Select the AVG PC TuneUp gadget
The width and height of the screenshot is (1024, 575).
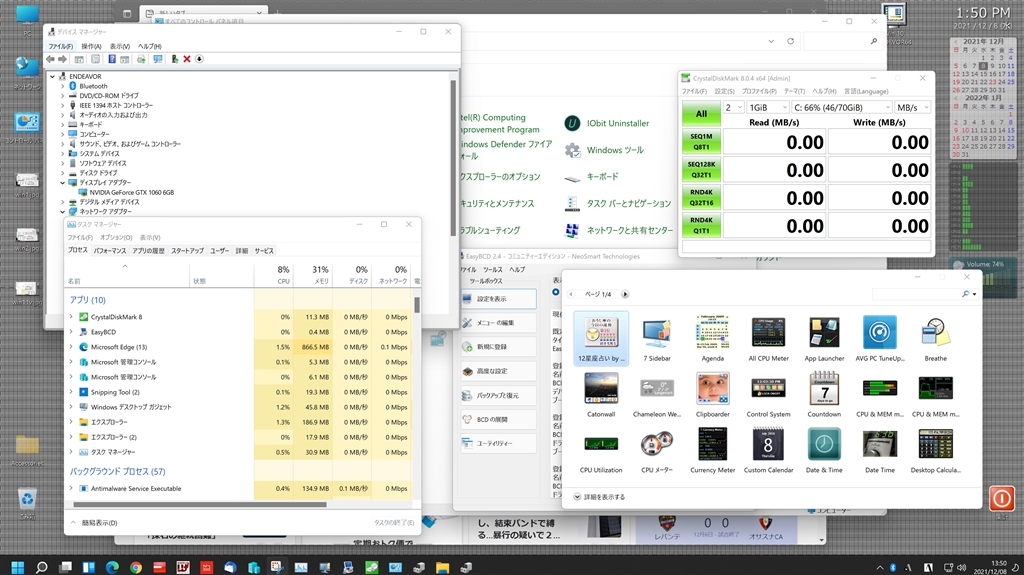880,335
